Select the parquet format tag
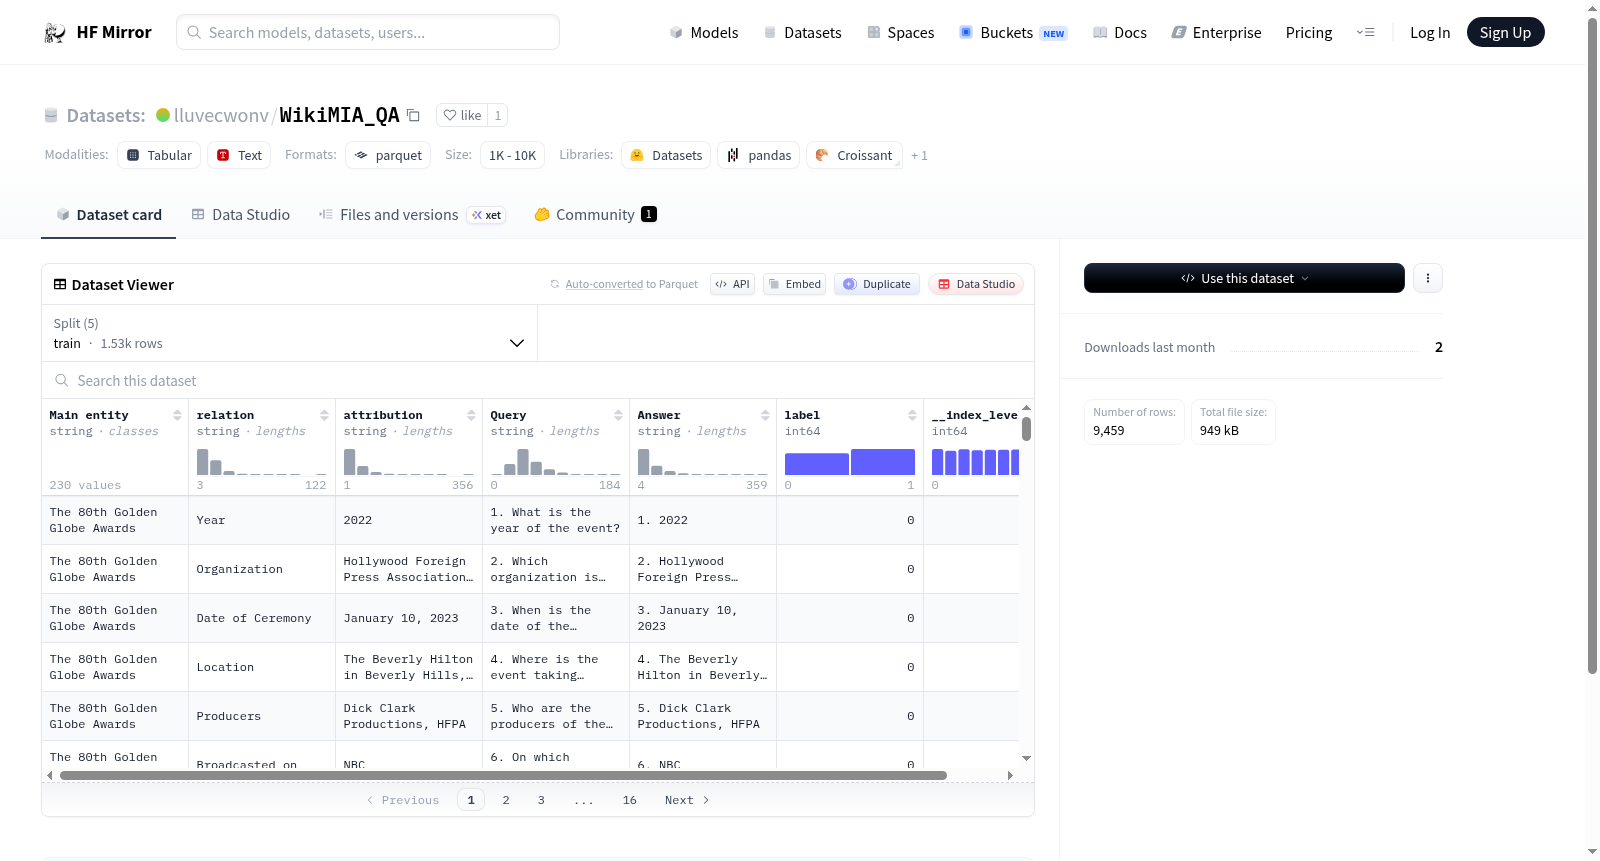The width and height of the screenshot is (1600, 861). pyautogui.click(x=388, y=155)
